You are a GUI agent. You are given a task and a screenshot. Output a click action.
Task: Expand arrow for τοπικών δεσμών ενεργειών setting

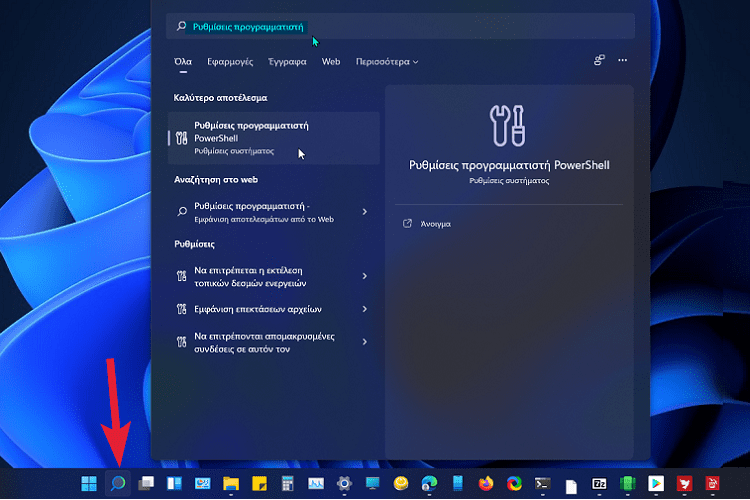tap(364, 276)
